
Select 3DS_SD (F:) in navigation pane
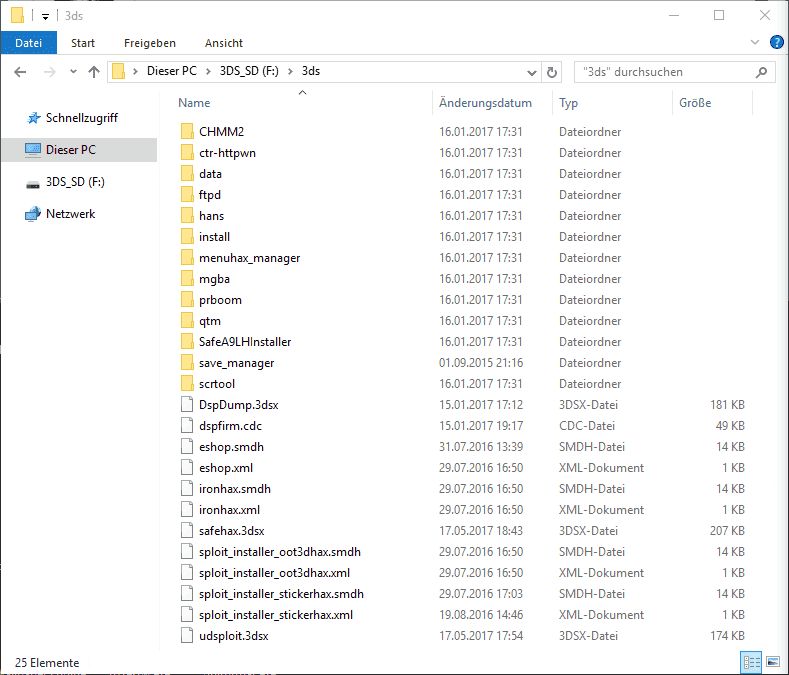pyautogui.click(x=75, y=182)
